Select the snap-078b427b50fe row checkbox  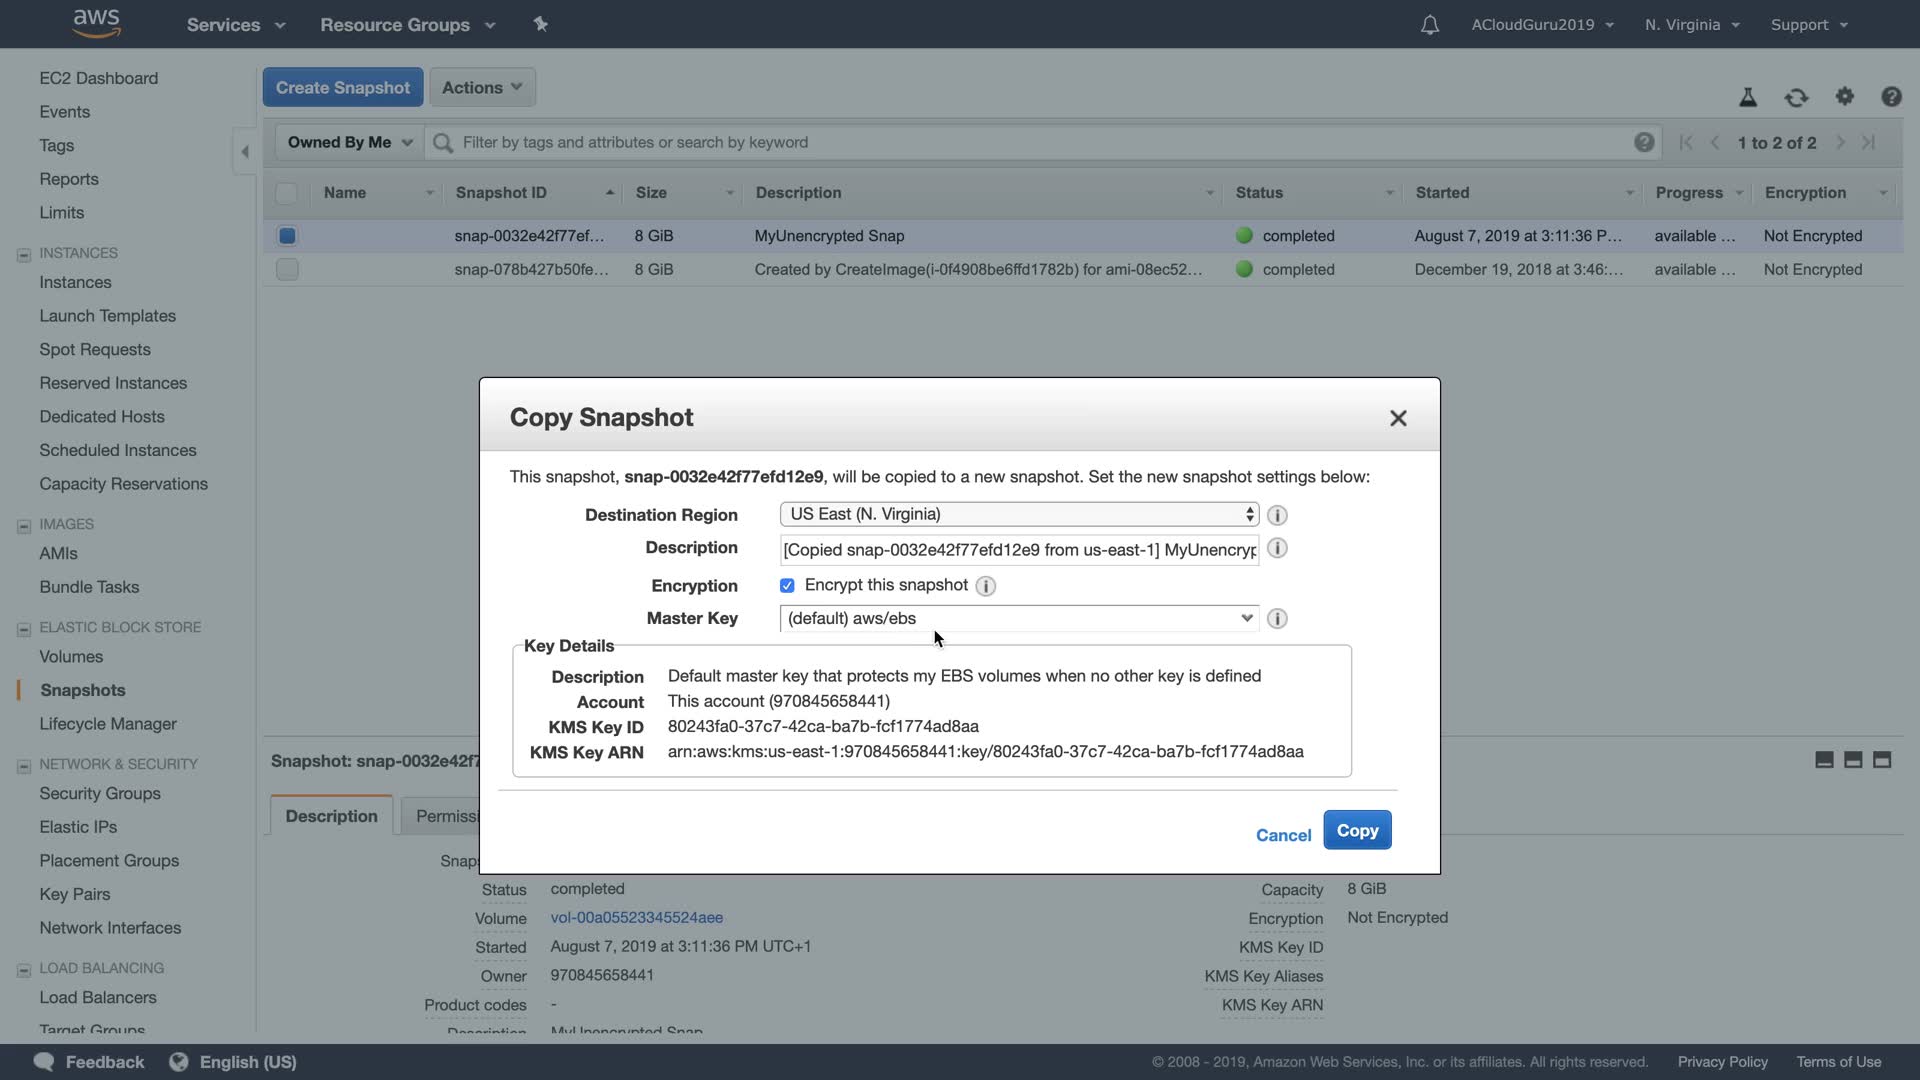287,270
